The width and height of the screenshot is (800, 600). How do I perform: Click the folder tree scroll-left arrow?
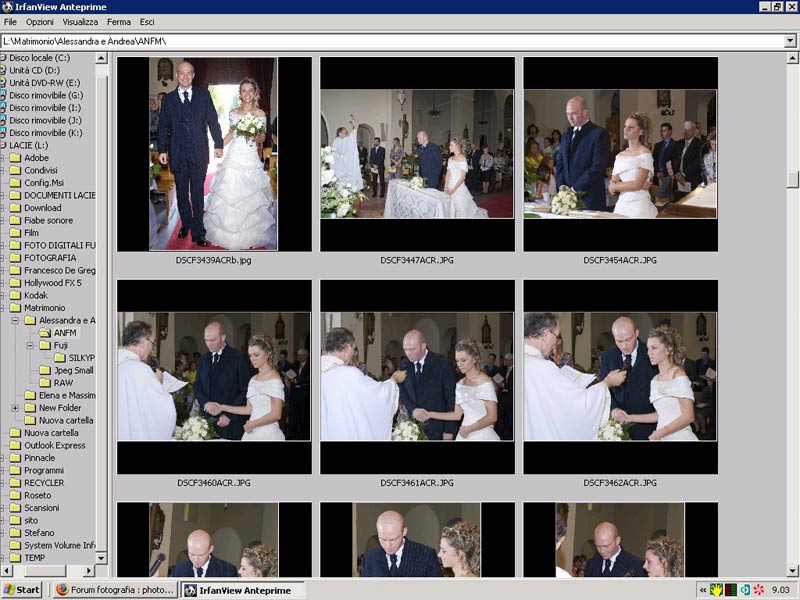tap(6, 570)
